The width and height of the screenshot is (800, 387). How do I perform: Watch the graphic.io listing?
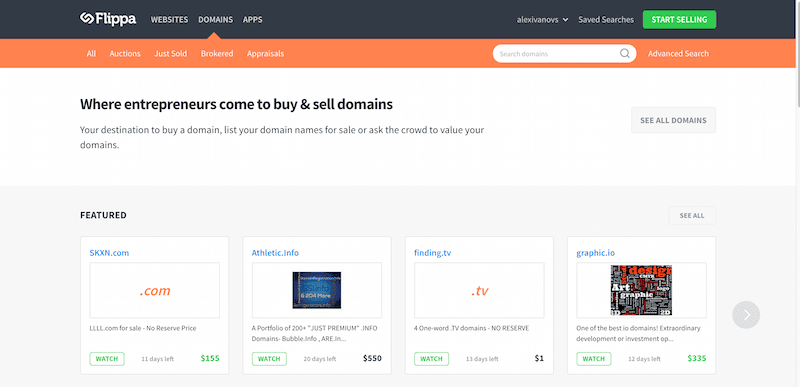[593, 359]
